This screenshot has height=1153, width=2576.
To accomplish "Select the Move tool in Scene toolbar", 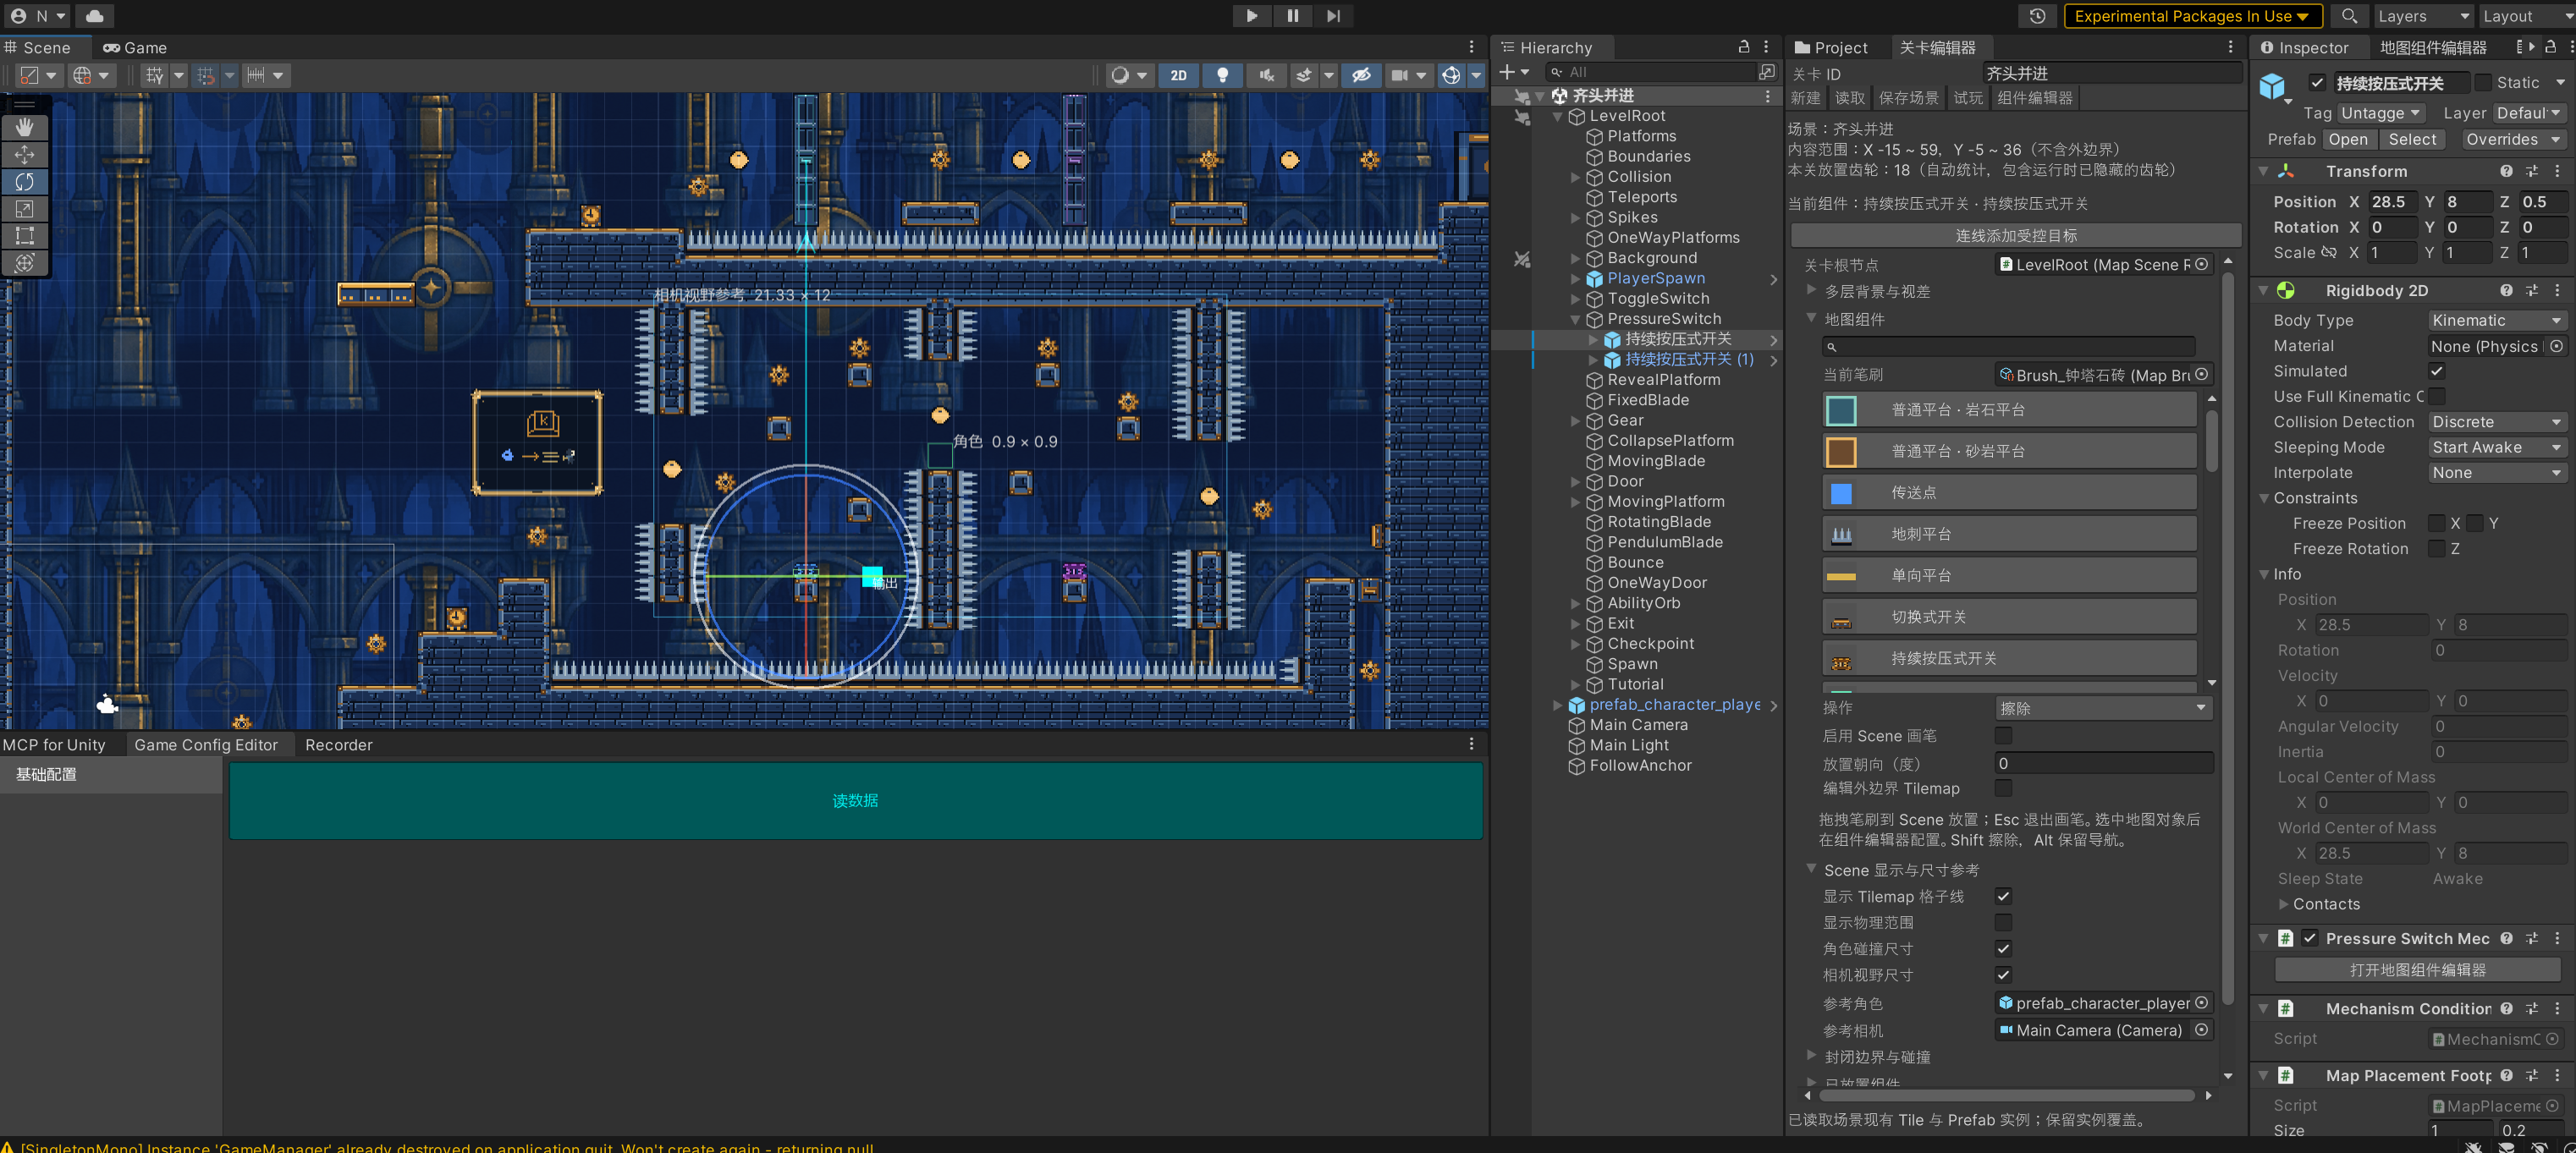I will coord(25,154).
